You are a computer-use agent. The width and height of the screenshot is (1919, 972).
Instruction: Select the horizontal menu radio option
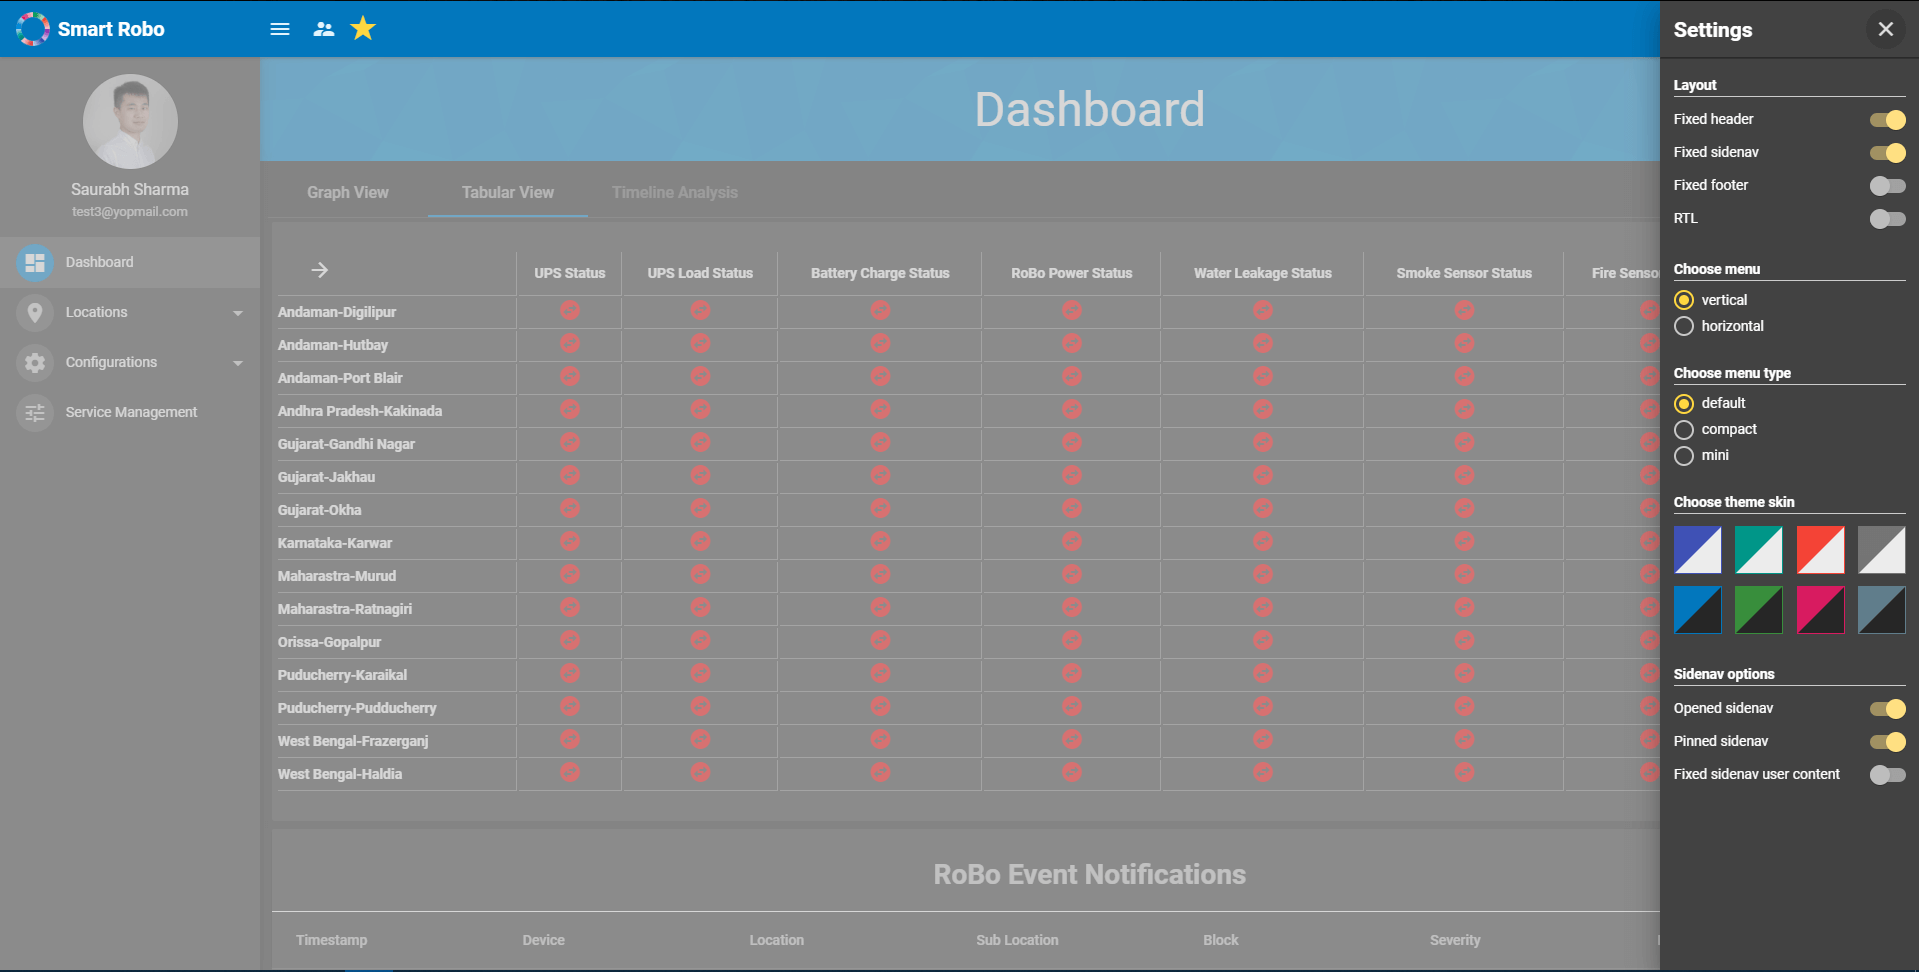point(1684,326)
